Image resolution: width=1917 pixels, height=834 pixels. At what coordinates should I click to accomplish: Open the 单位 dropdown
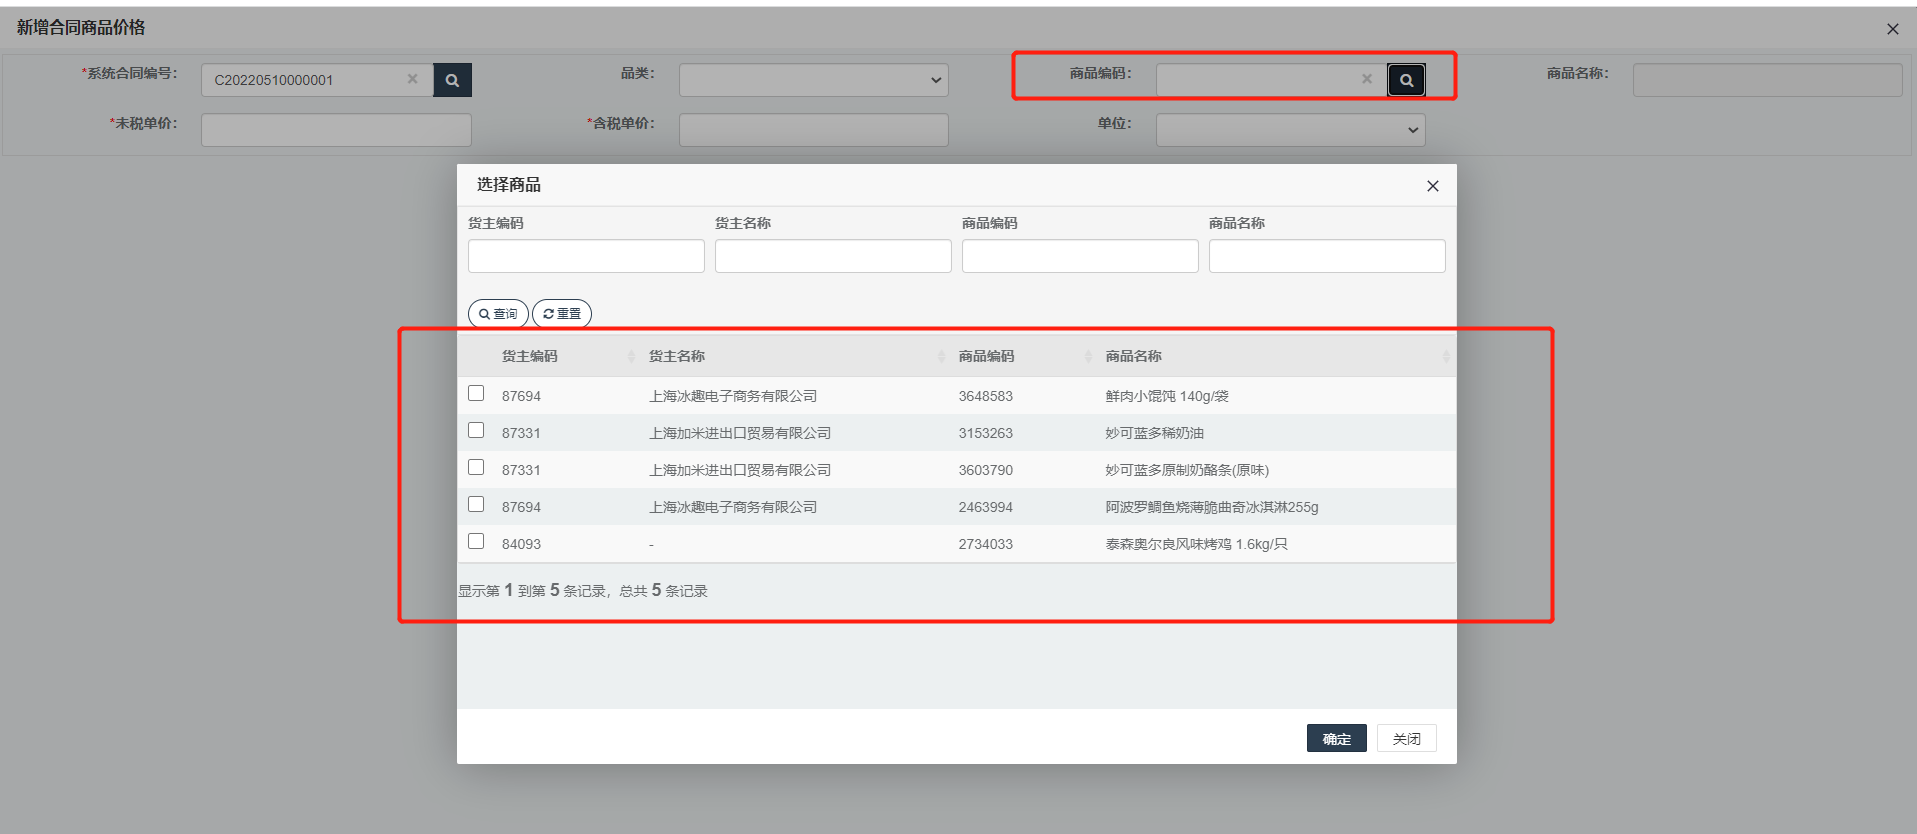1290,130
